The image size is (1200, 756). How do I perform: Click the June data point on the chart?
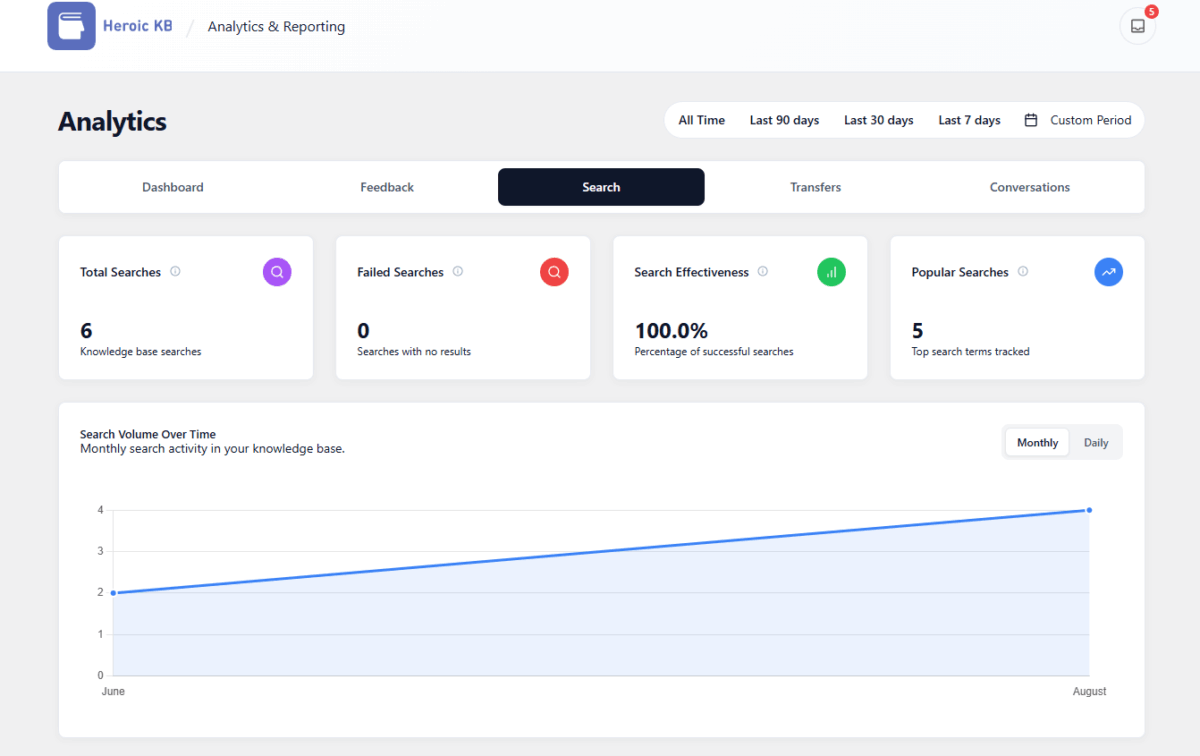pos(113,593)
